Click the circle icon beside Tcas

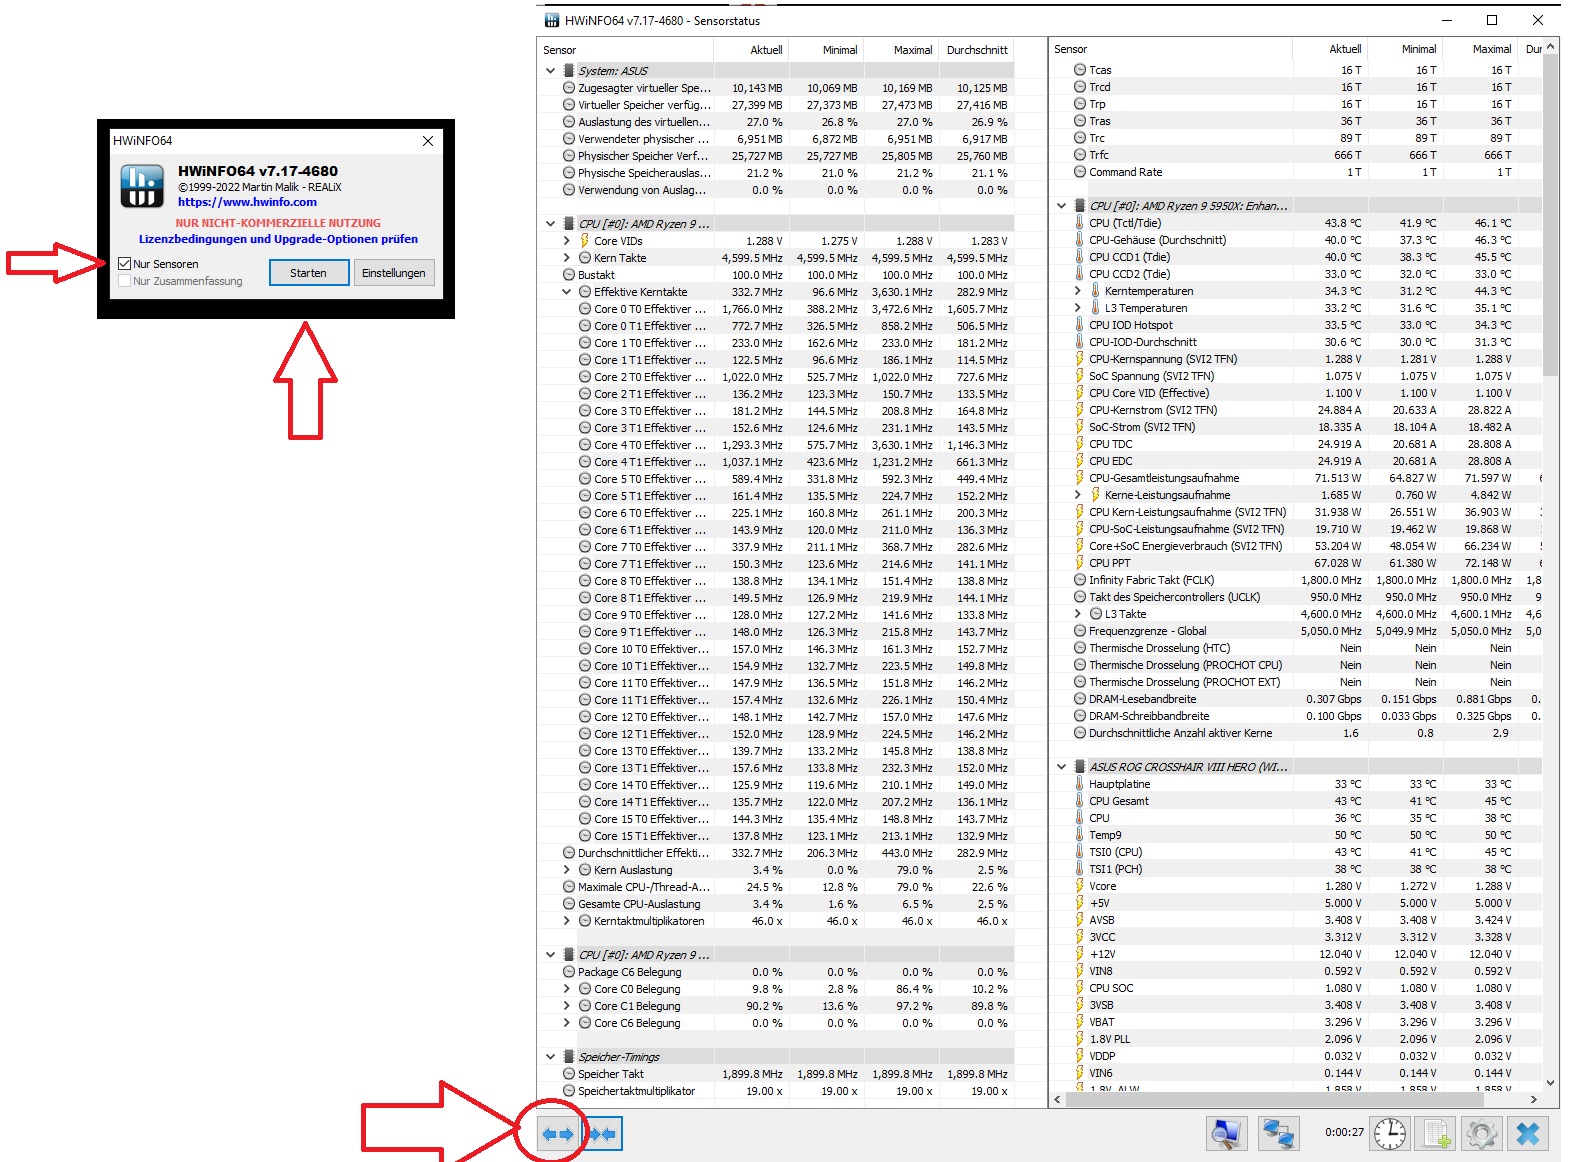point(1080,70)
